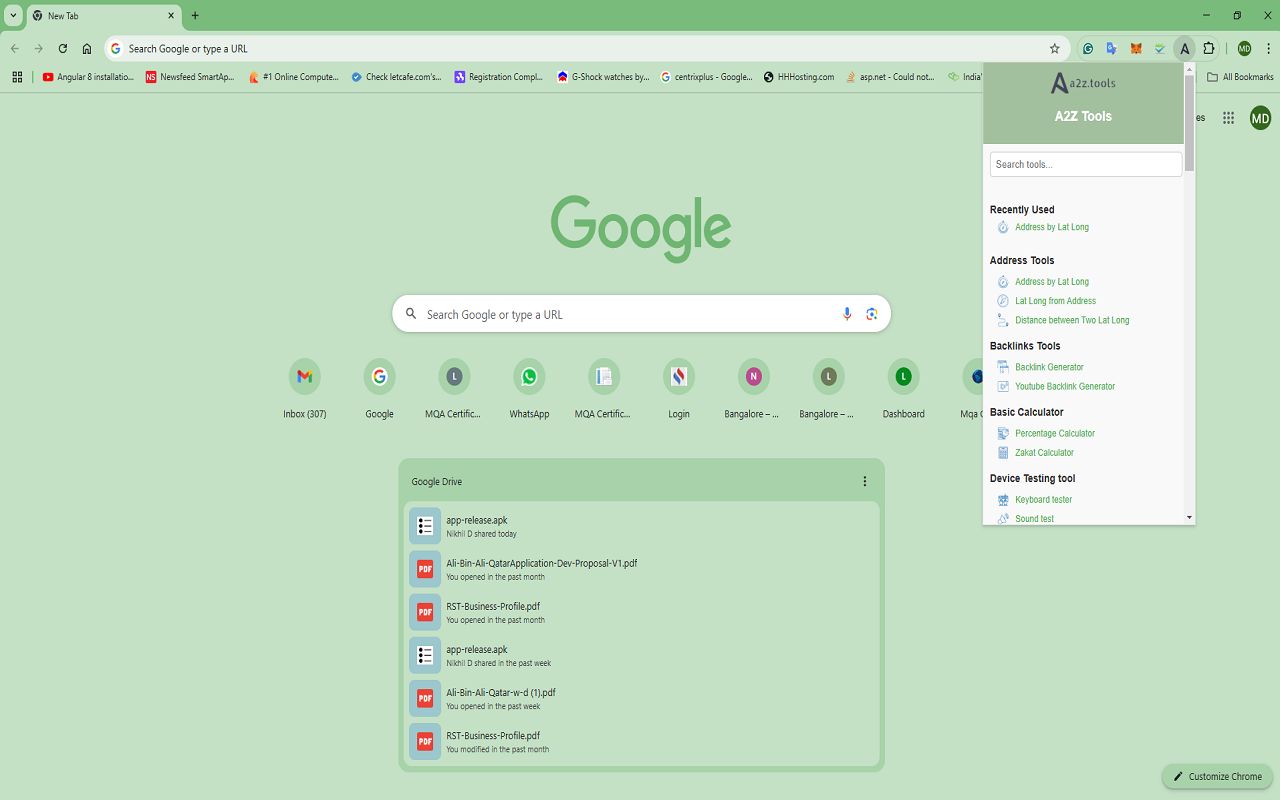This screenshot has height=800, width=1280.
Task: Open the Google Drive card options menu
Action: click(864, 481)
